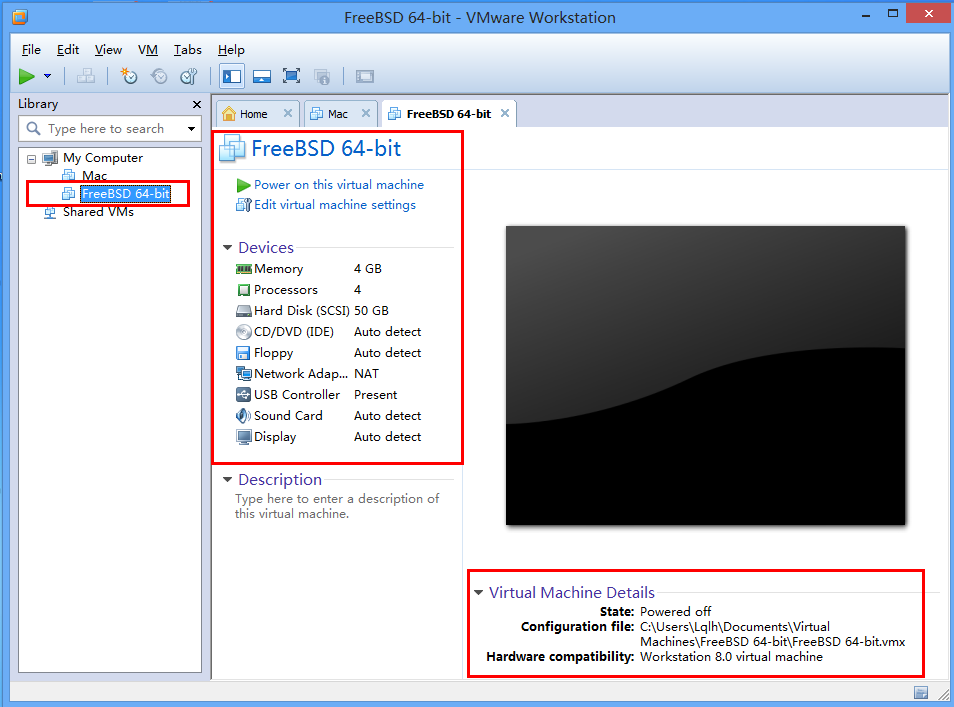Open the View menu
The image size is (954, 707).
click(108, 50)
